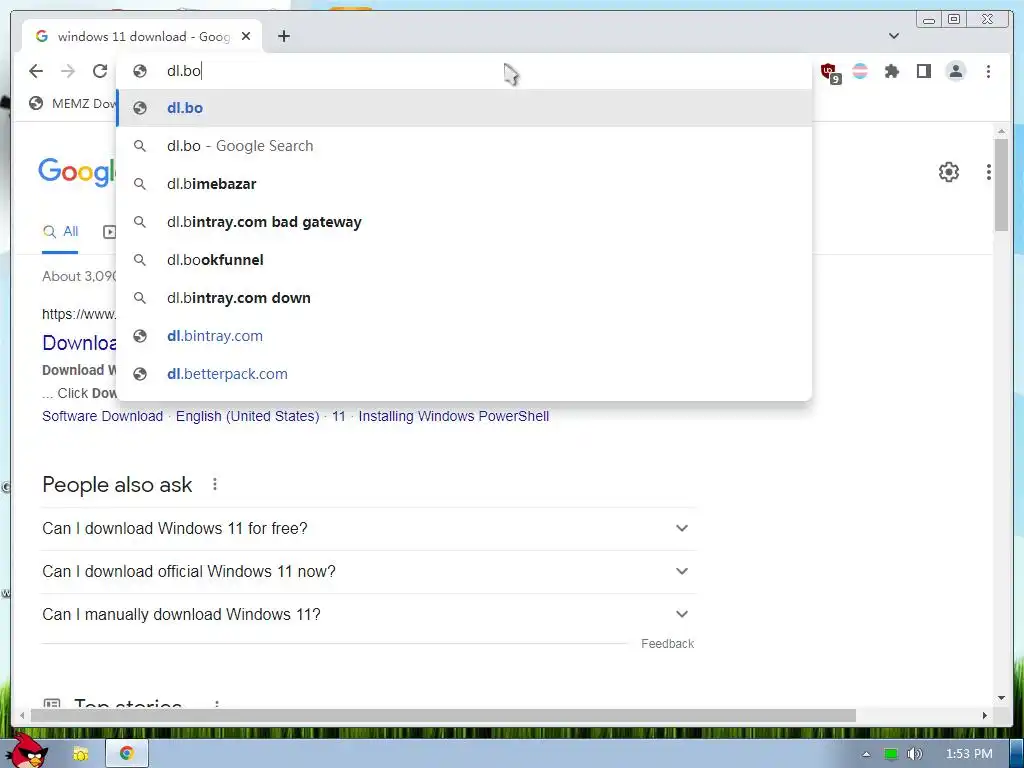The image size is (1024, 768).
Task: Select the All search results tab
Action: click(x=60, y=232)
